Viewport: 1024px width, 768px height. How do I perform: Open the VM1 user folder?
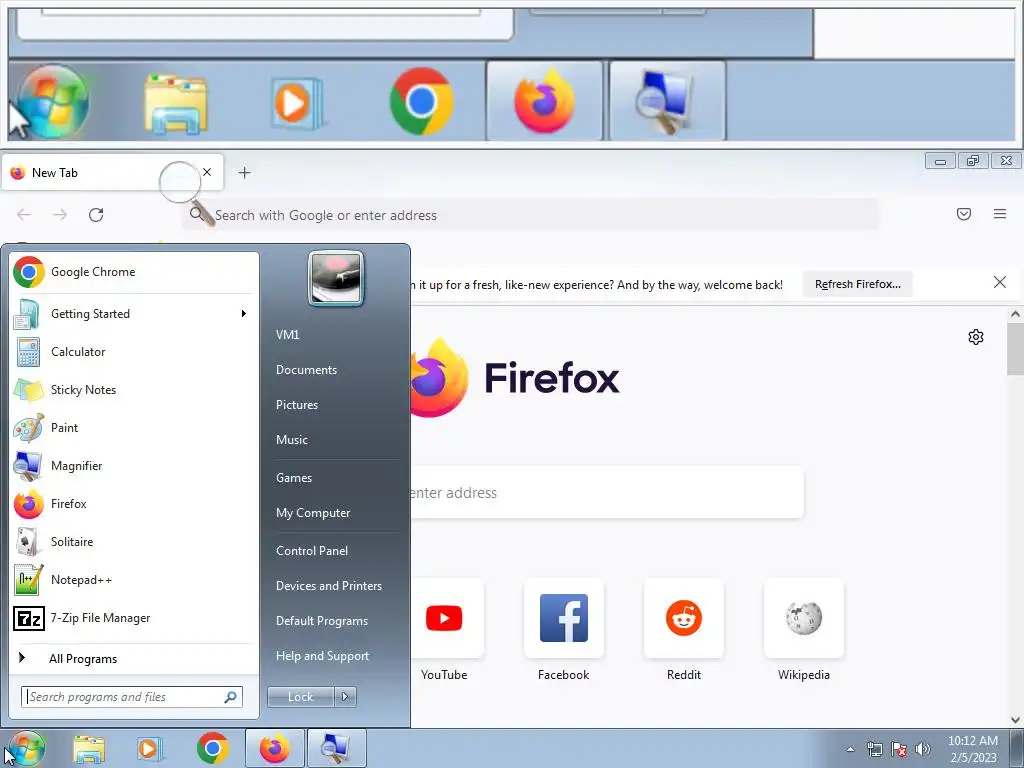pyautogui.click(x=287, y=334)
